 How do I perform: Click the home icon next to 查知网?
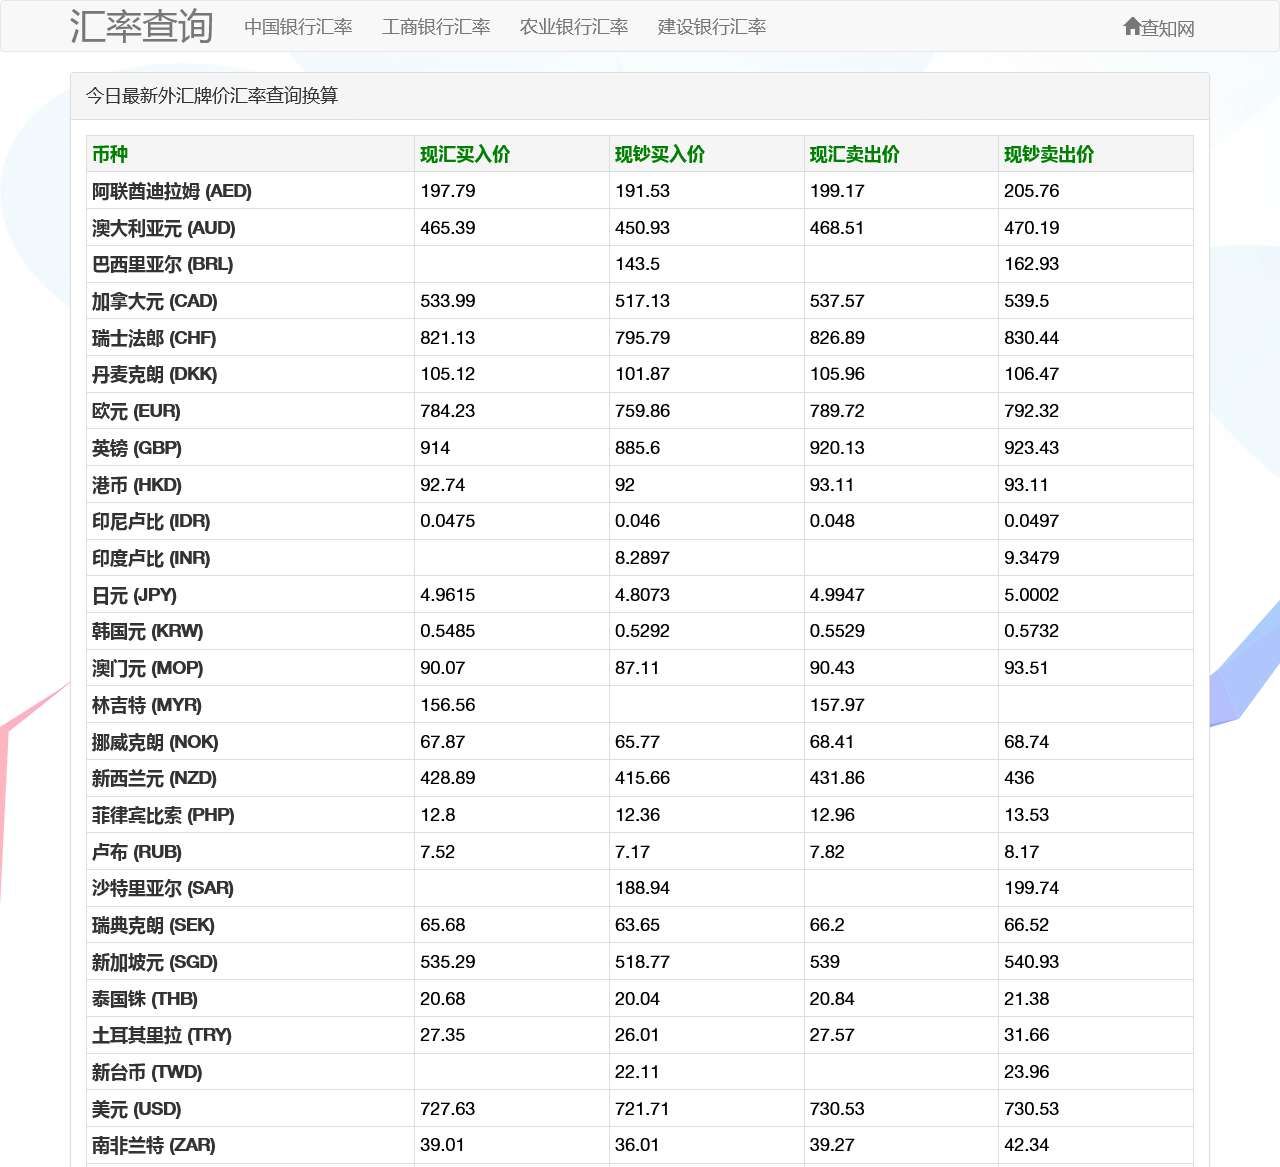point(1131,28)
